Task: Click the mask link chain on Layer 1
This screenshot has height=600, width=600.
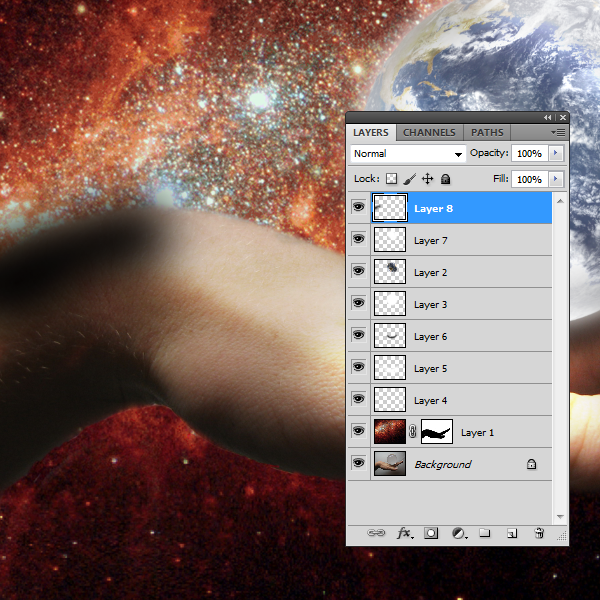Action: click(x=412, y=431)
